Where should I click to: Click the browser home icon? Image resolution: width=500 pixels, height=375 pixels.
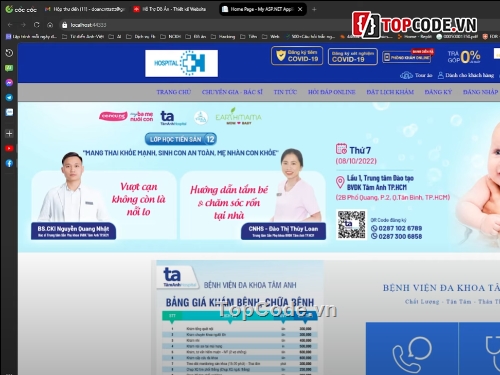(50, 25)
